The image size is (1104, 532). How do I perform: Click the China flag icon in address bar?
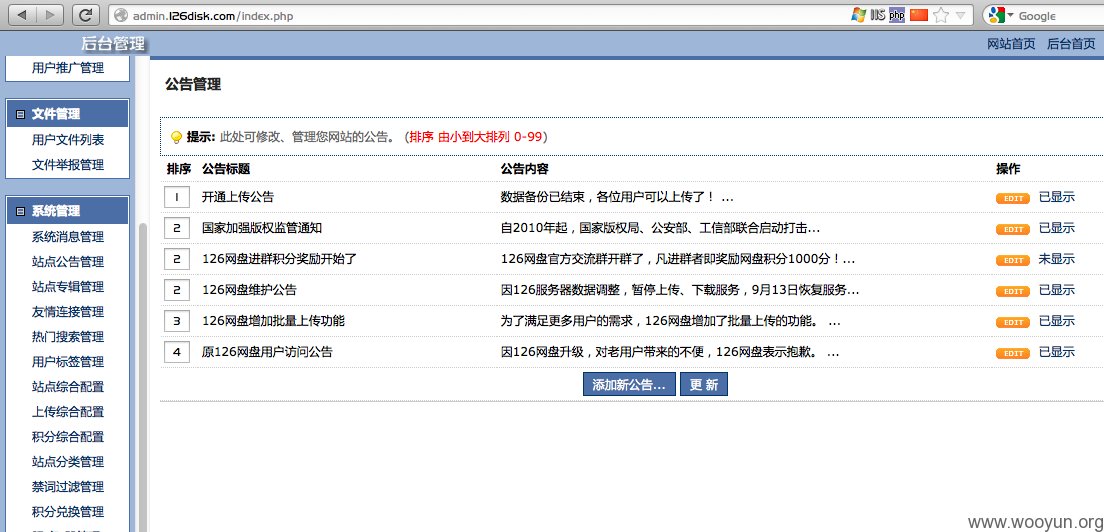919,15
